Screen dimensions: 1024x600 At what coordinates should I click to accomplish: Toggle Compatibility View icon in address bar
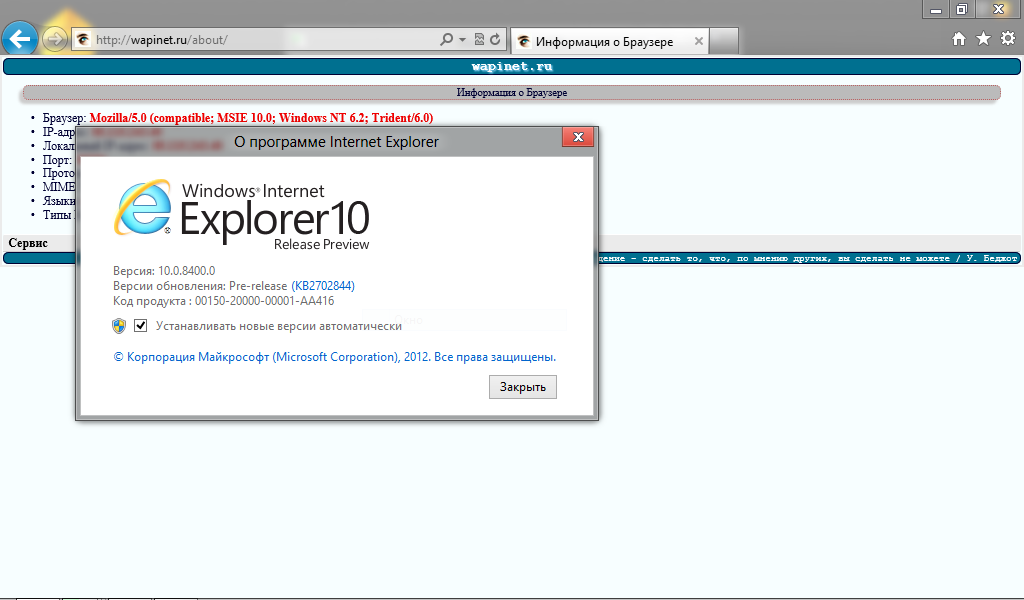tap(479, 40)
